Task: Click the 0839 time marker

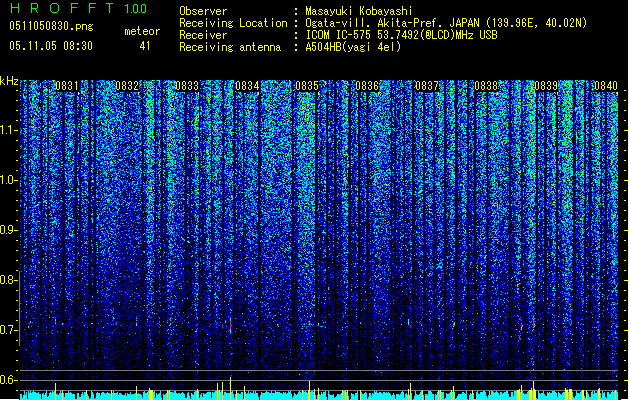Action: pos(546,86)
